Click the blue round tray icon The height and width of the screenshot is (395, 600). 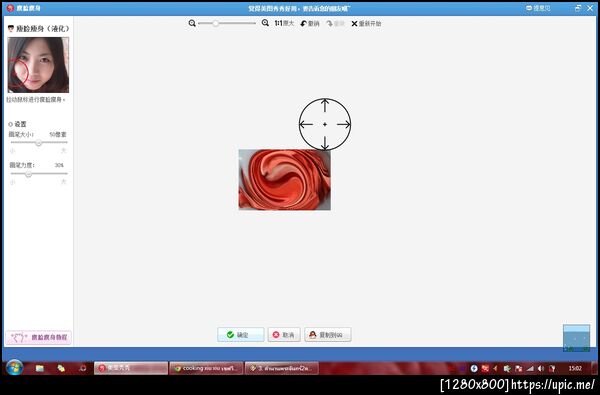pyautogui.click(x=474, y=368)
